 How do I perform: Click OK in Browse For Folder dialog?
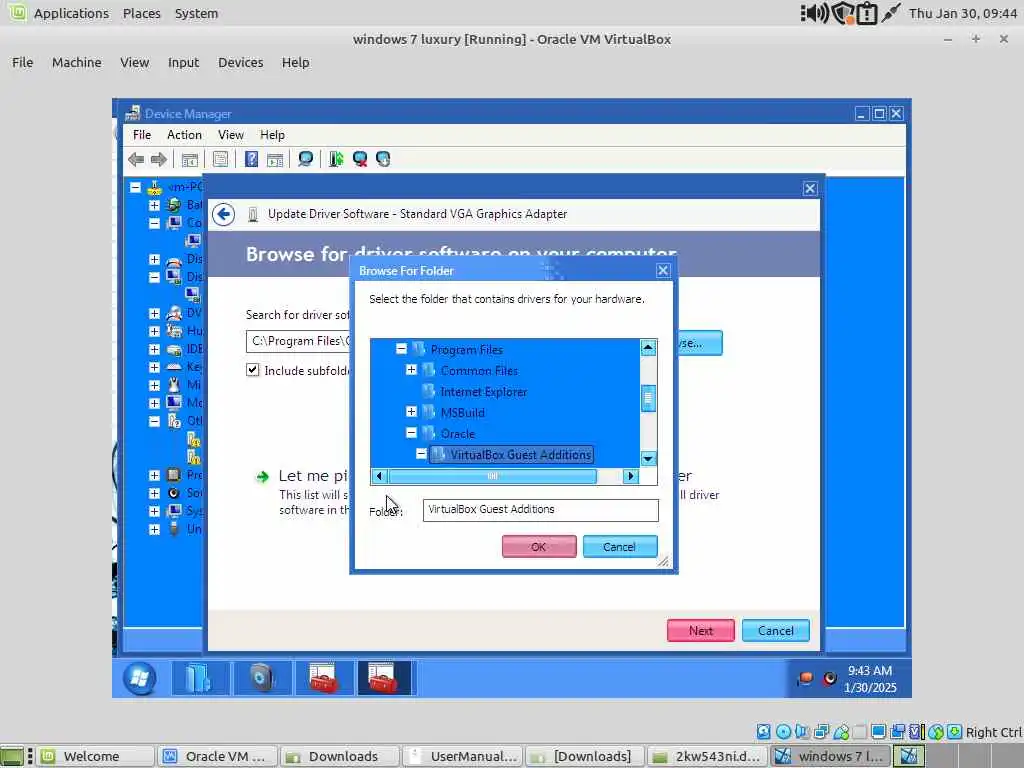[x=539, y=547]
